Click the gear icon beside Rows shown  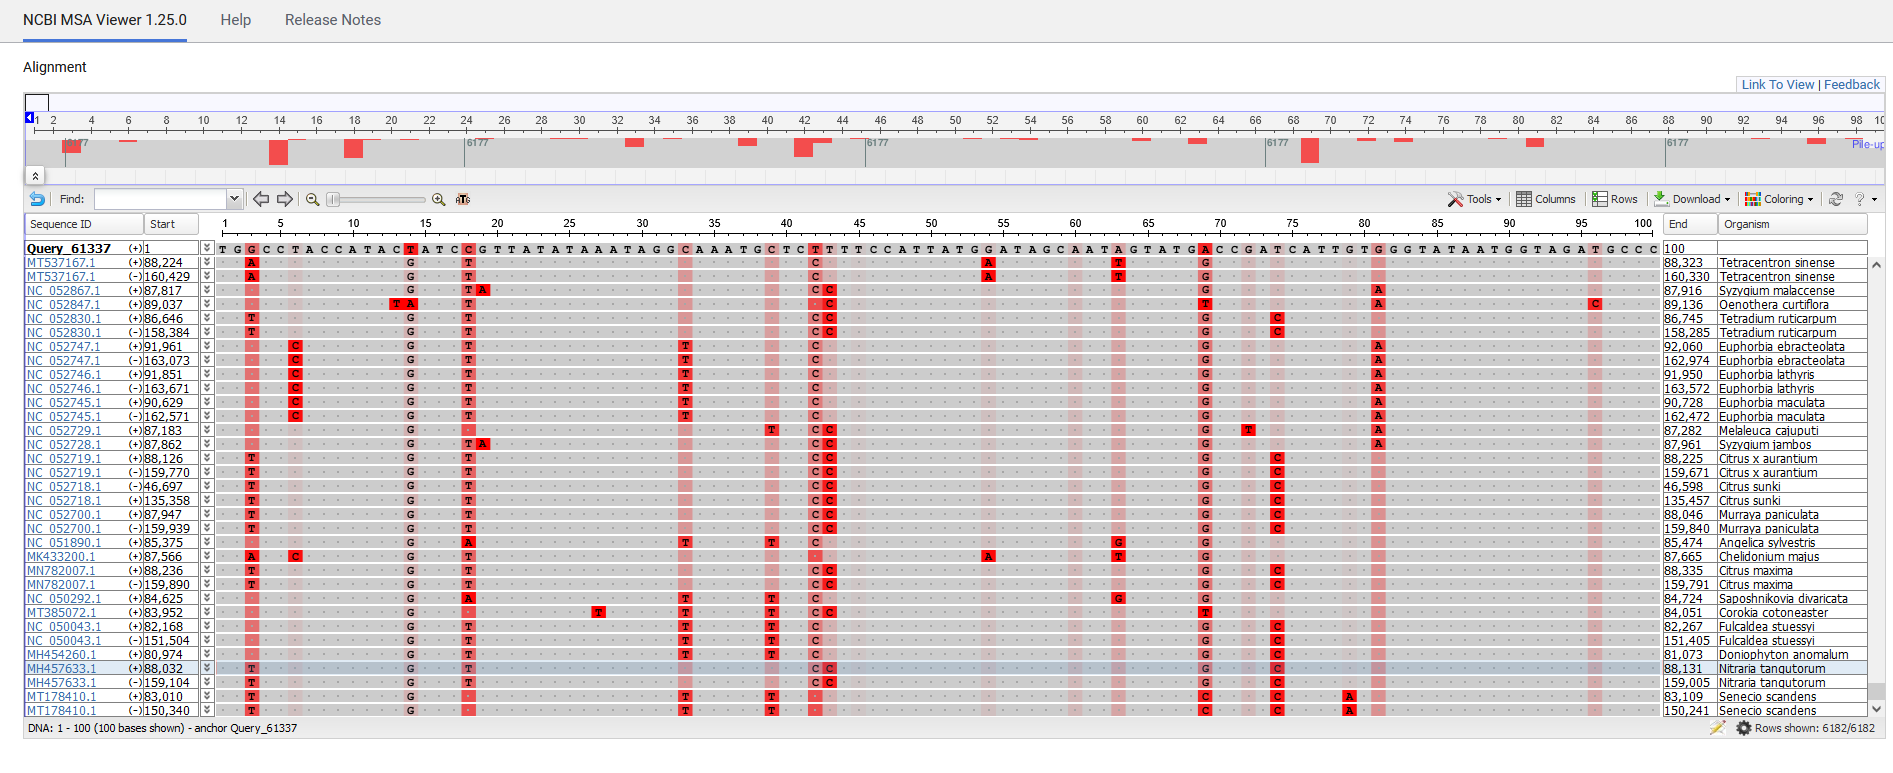(1744, 728)
